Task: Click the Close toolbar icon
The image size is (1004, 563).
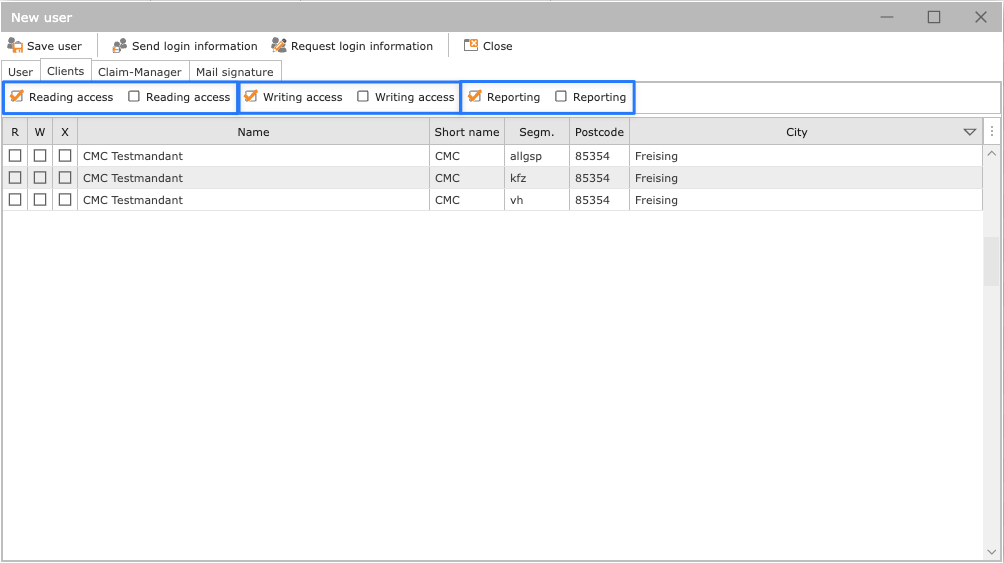Action: (x=471, y=46)
